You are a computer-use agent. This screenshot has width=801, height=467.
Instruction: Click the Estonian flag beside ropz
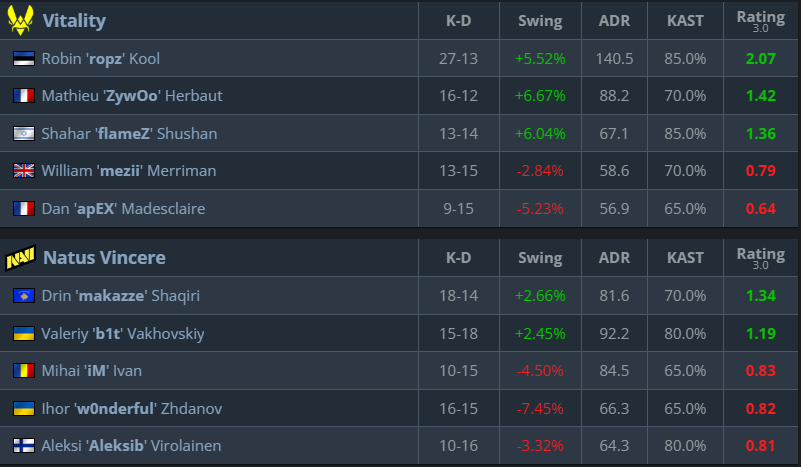(x=23, y=59)
